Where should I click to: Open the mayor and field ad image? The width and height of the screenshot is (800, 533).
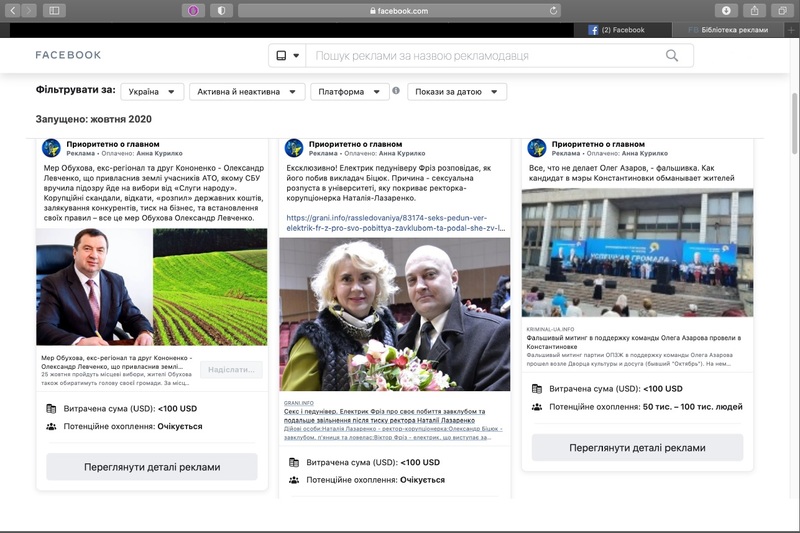coord(152,287)
